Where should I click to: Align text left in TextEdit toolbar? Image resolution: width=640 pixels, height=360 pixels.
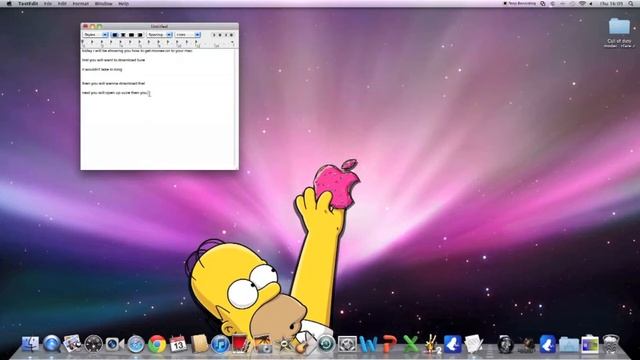pyautogui.click(x=115, y=35)
